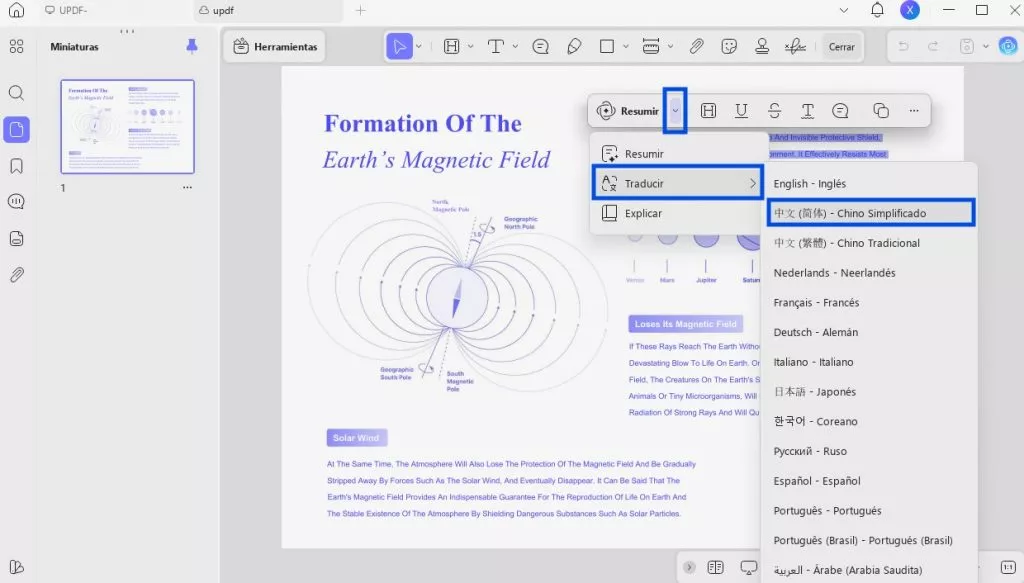Choose Resumir in the AI menu
1024x583 pixels.
[x=679, y=154]
